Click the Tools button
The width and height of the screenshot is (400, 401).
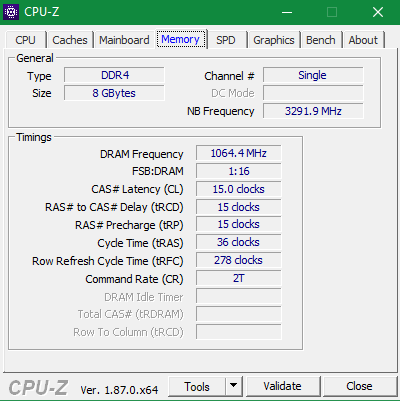tap(197, 386)
